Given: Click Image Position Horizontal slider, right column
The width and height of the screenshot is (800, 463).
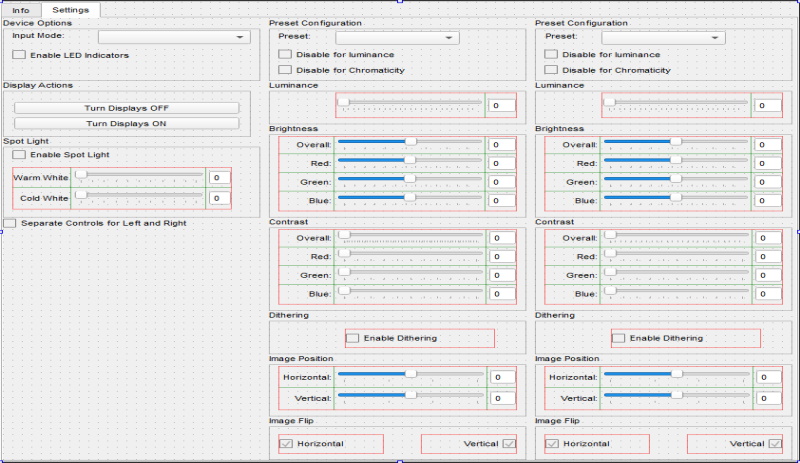Looking at the screenshot, I should tap(677, 376).
